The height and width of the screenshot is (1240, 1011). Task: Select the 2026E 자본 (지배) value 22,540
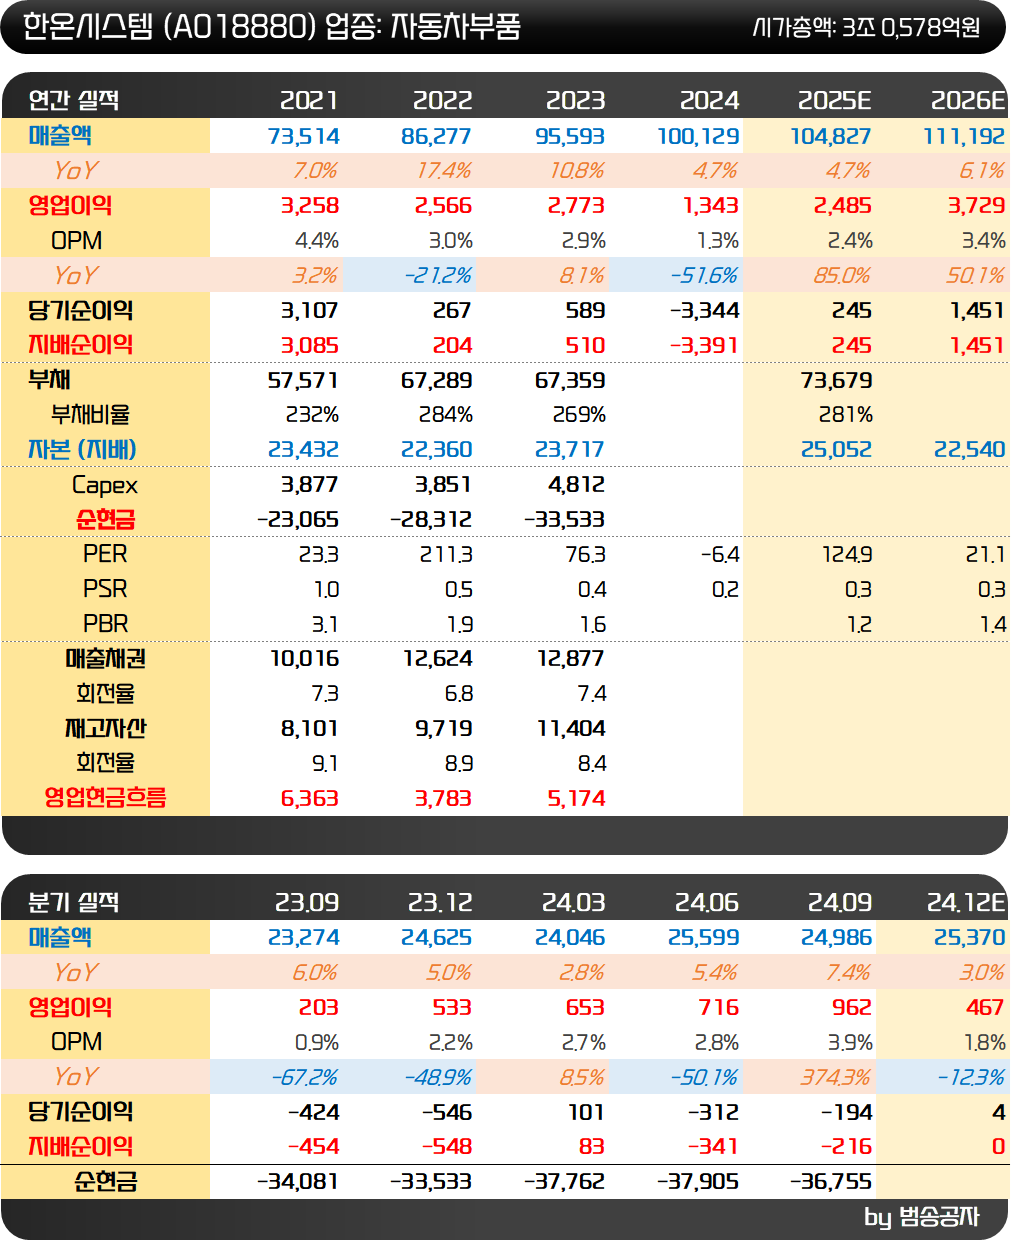pyautogui.click(x=970, y=450)
